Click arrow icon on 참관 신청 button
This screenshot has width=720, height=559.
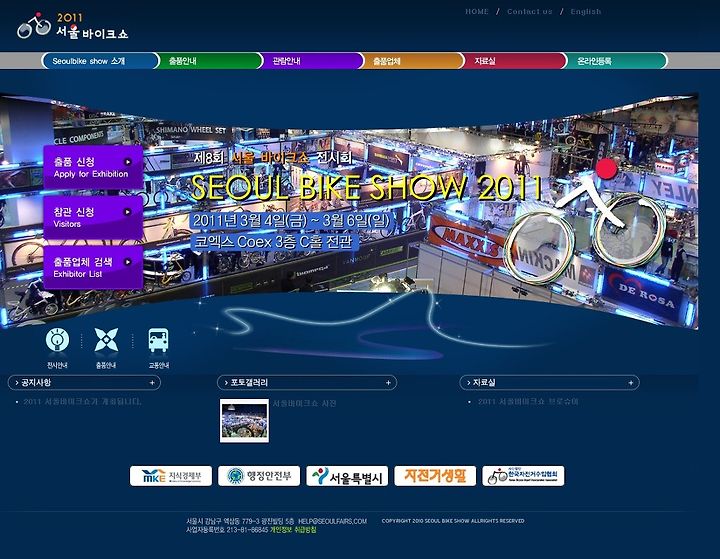pos(128,212)
